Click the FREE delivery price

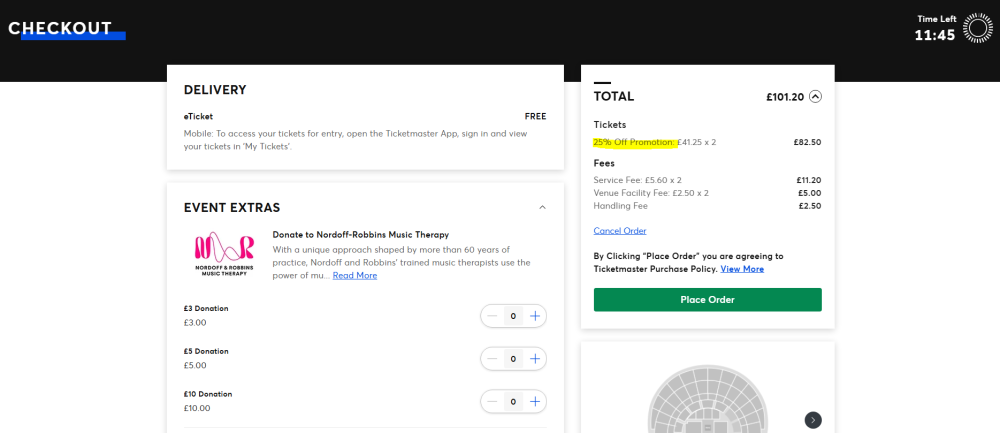point(536,117)
